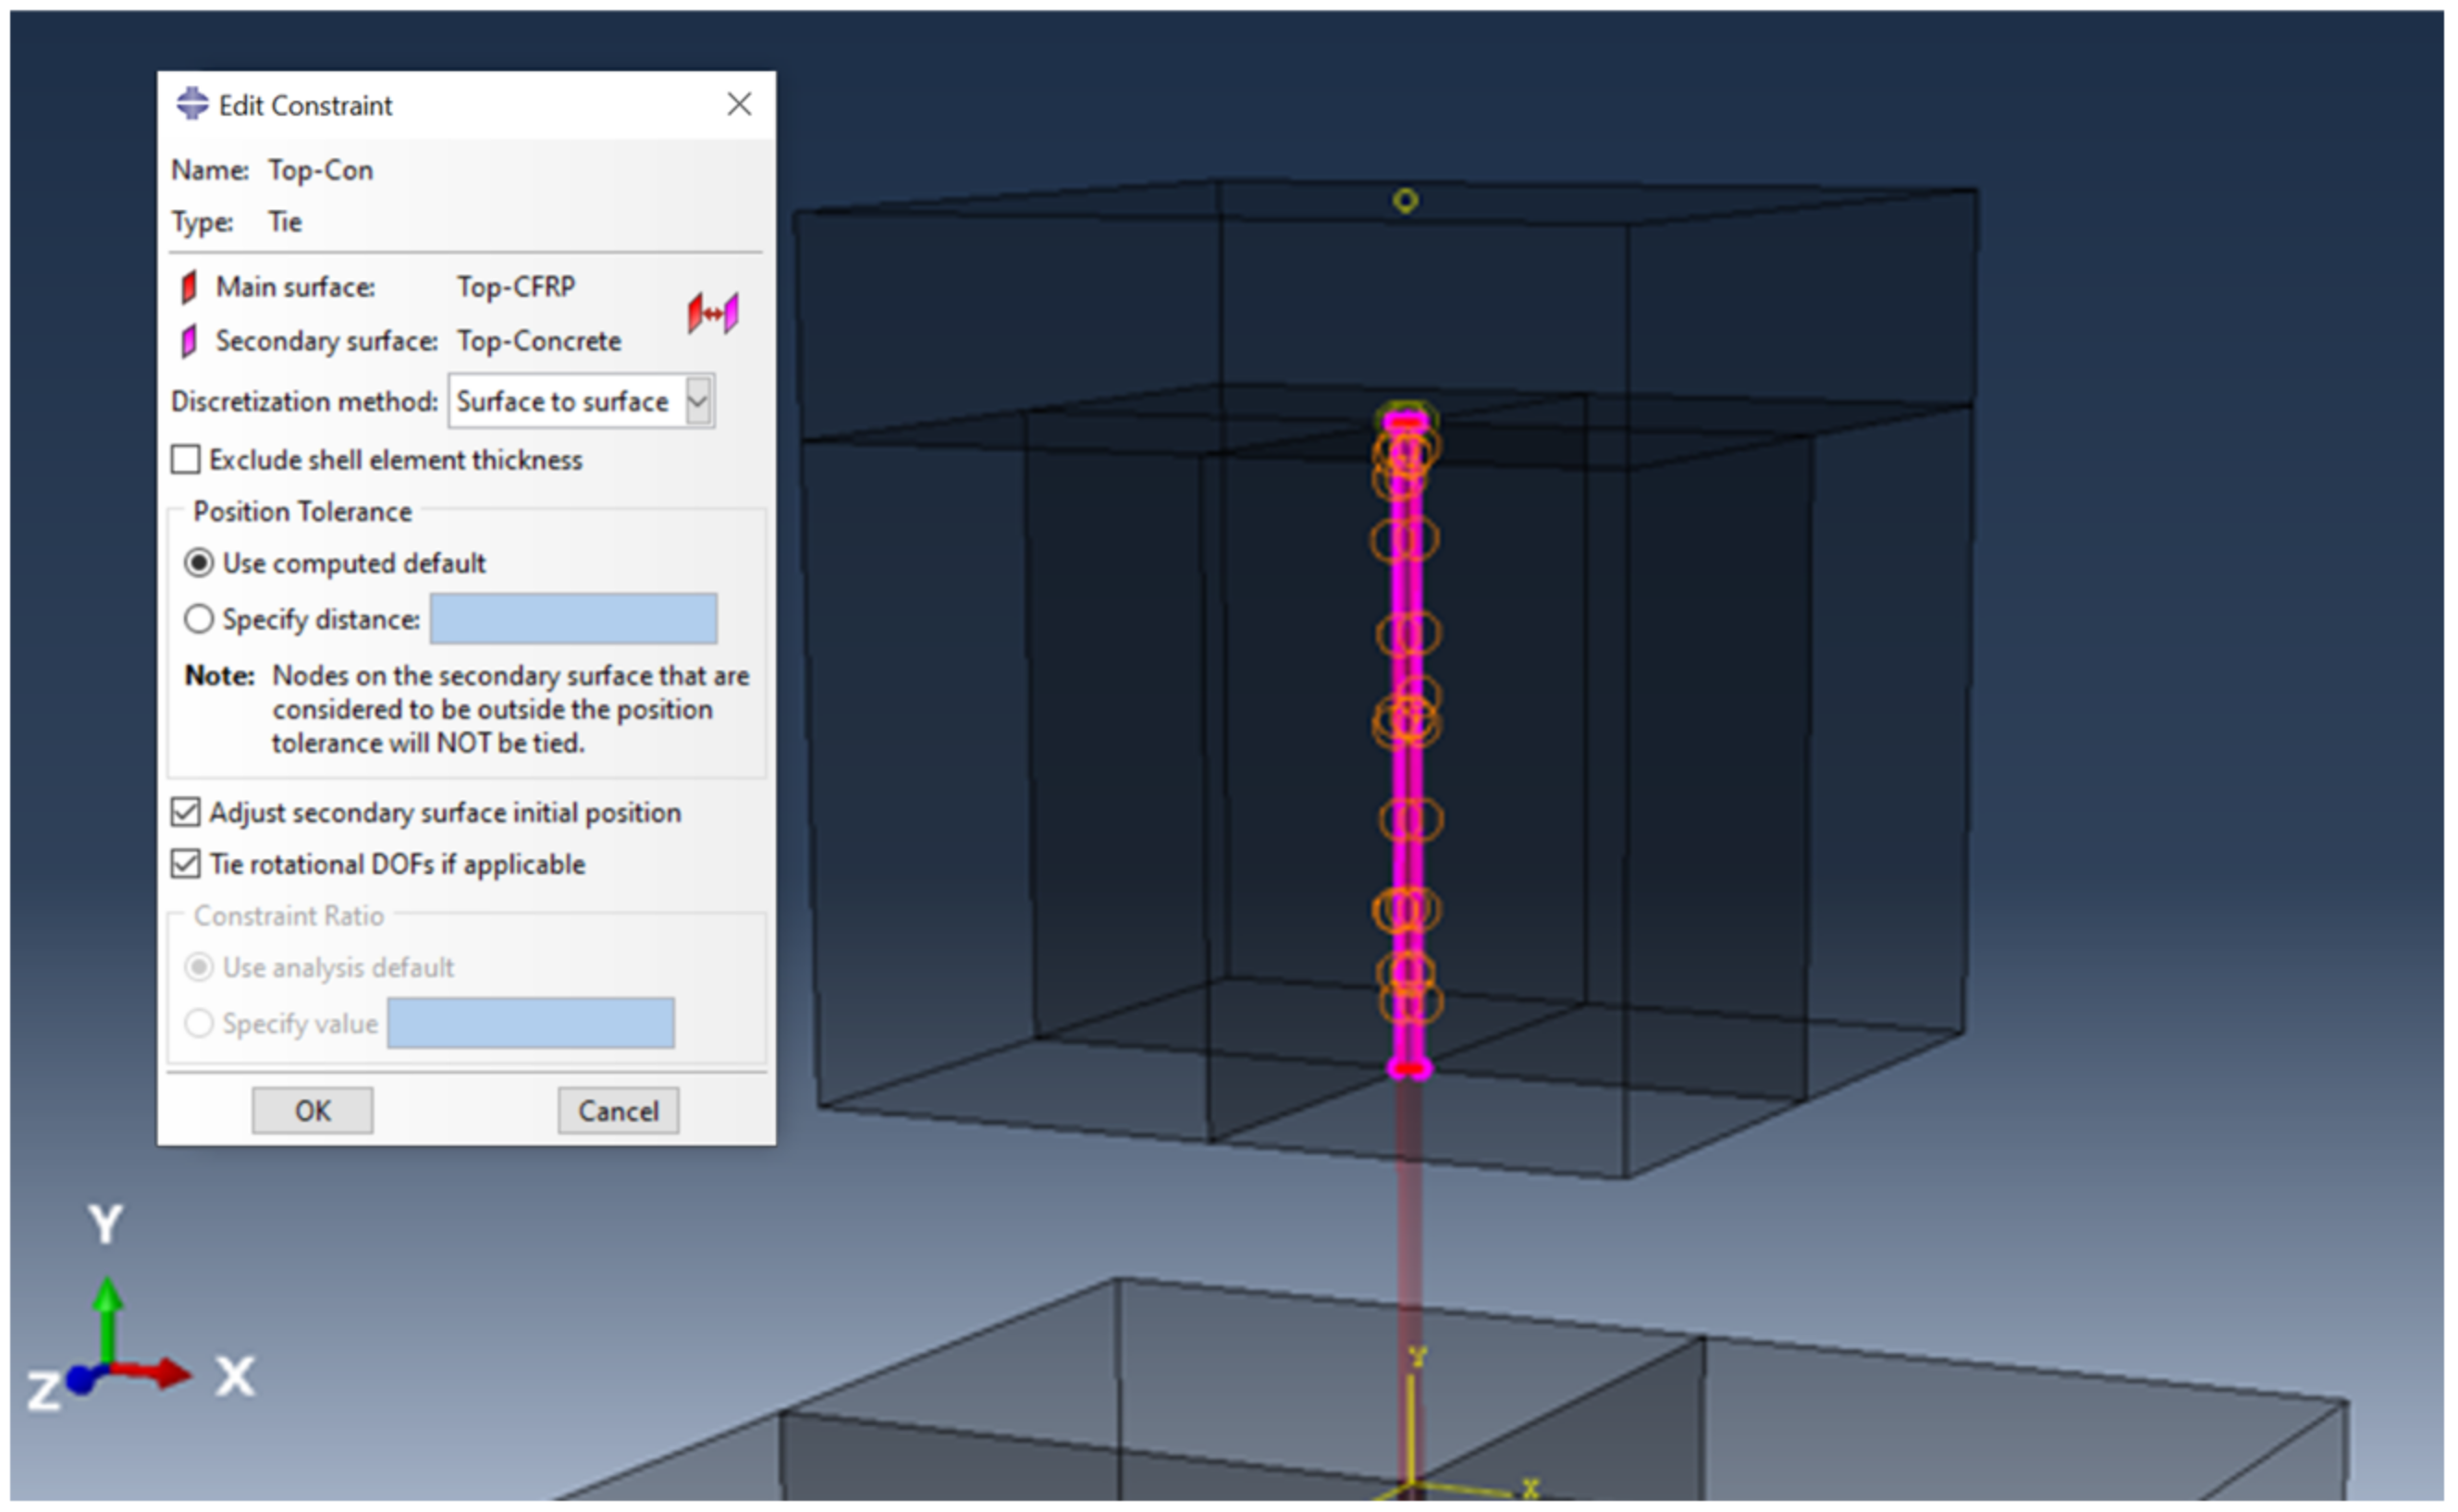Click the Specify distance input field
Image resolution: width=2458 pixels, height=1512 pixels.
click(573, 619)
